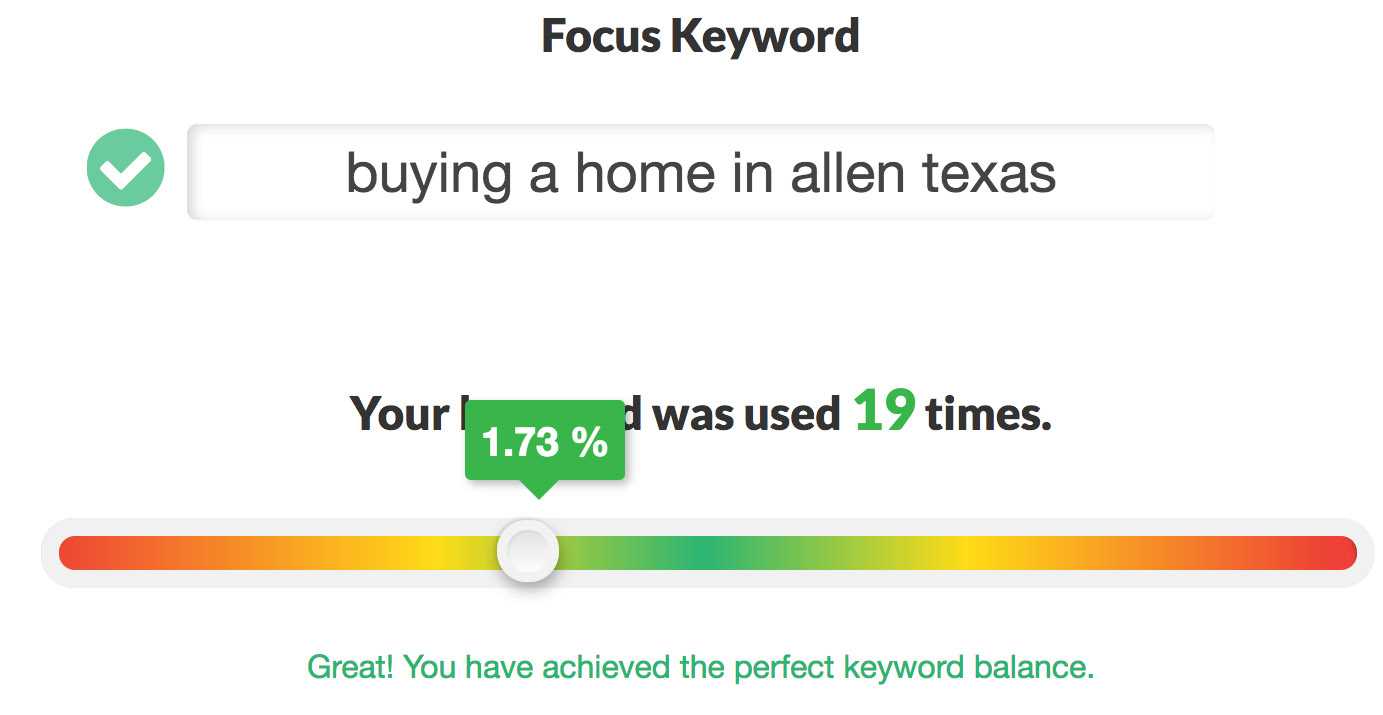
Task: Click the green checkmark icon beside keyword field
Action: (x=126, y=168)
